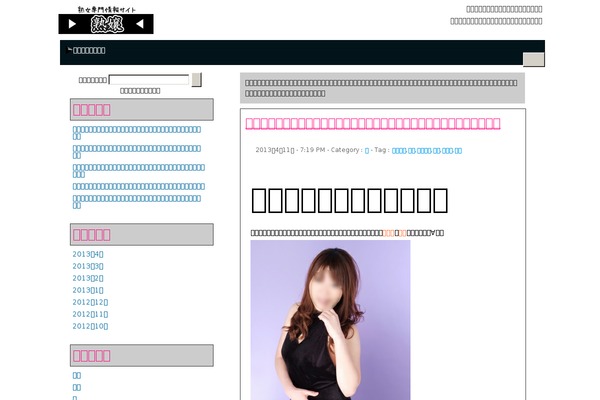
Task: Open the first category link under third sidebar heading
Action: [x=77, y=376]
